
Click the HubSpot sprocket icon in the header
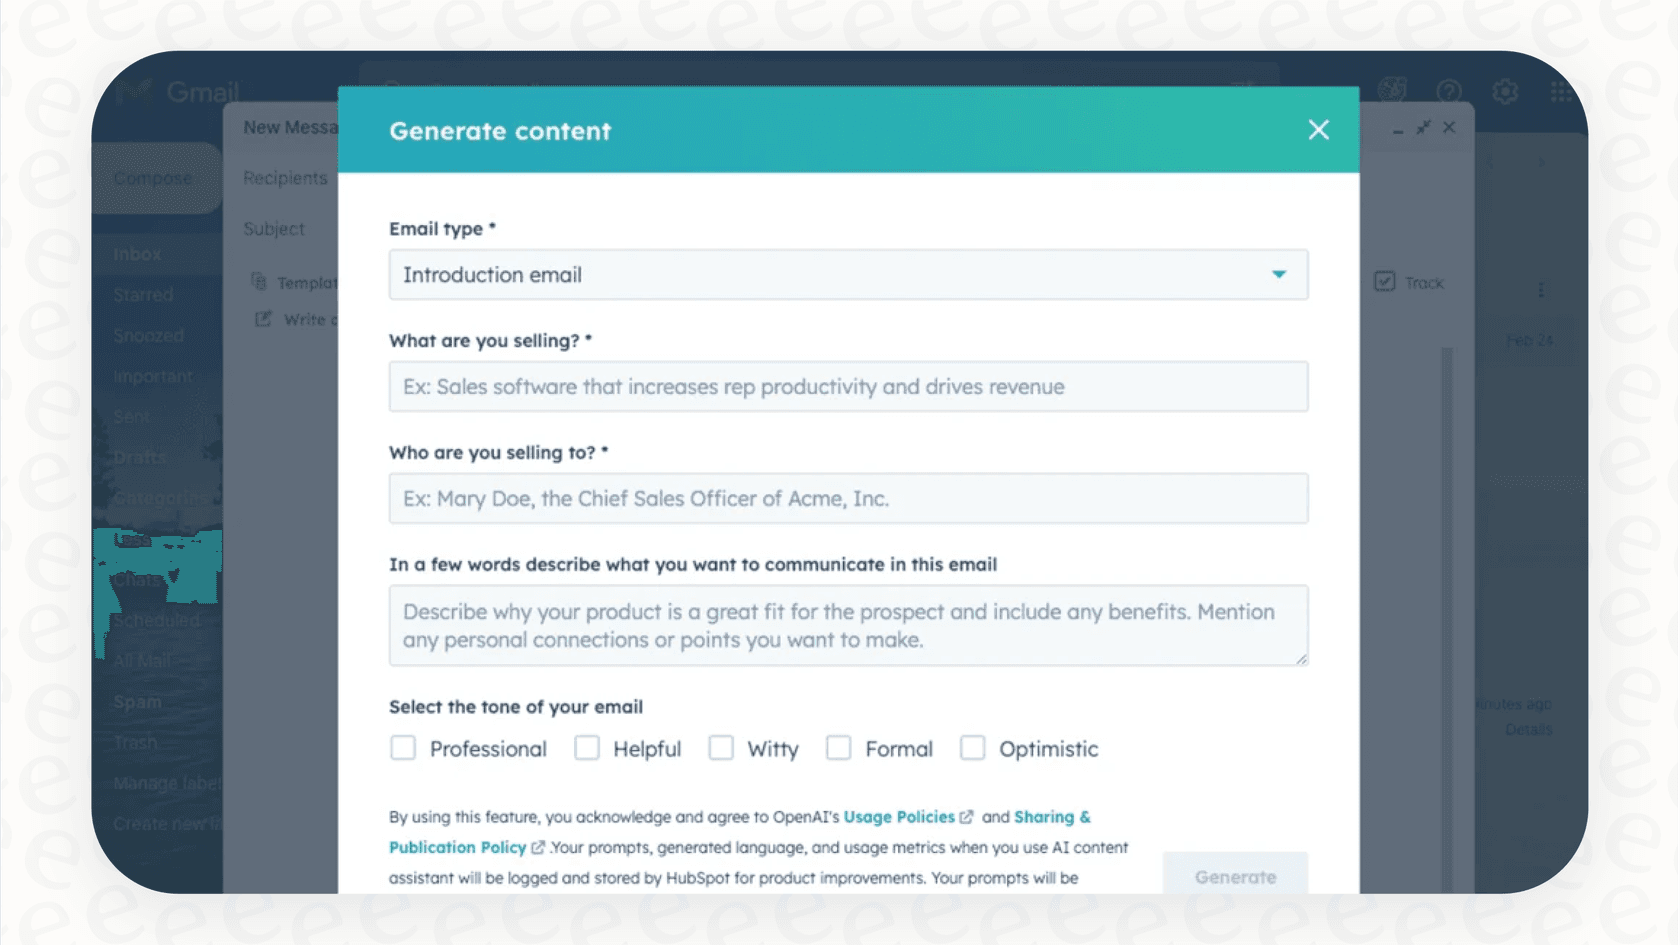(x=1393, y=88)
